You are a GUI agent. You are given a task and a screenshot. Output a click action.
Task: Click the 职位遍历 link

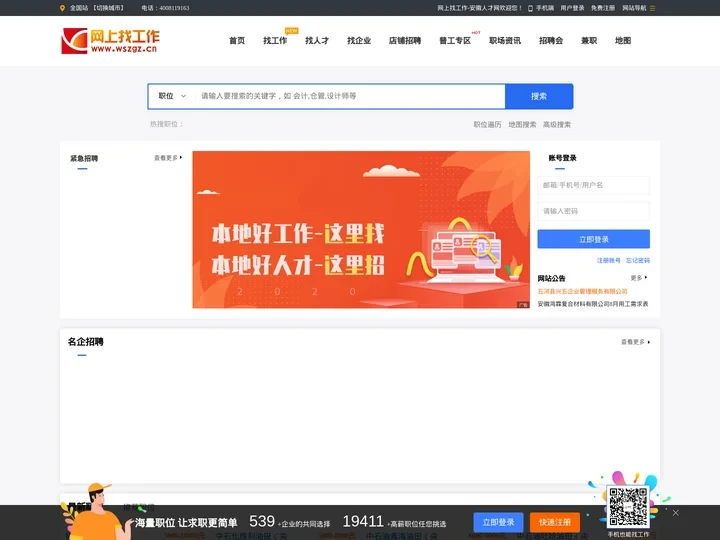click(x=487, y=124)
